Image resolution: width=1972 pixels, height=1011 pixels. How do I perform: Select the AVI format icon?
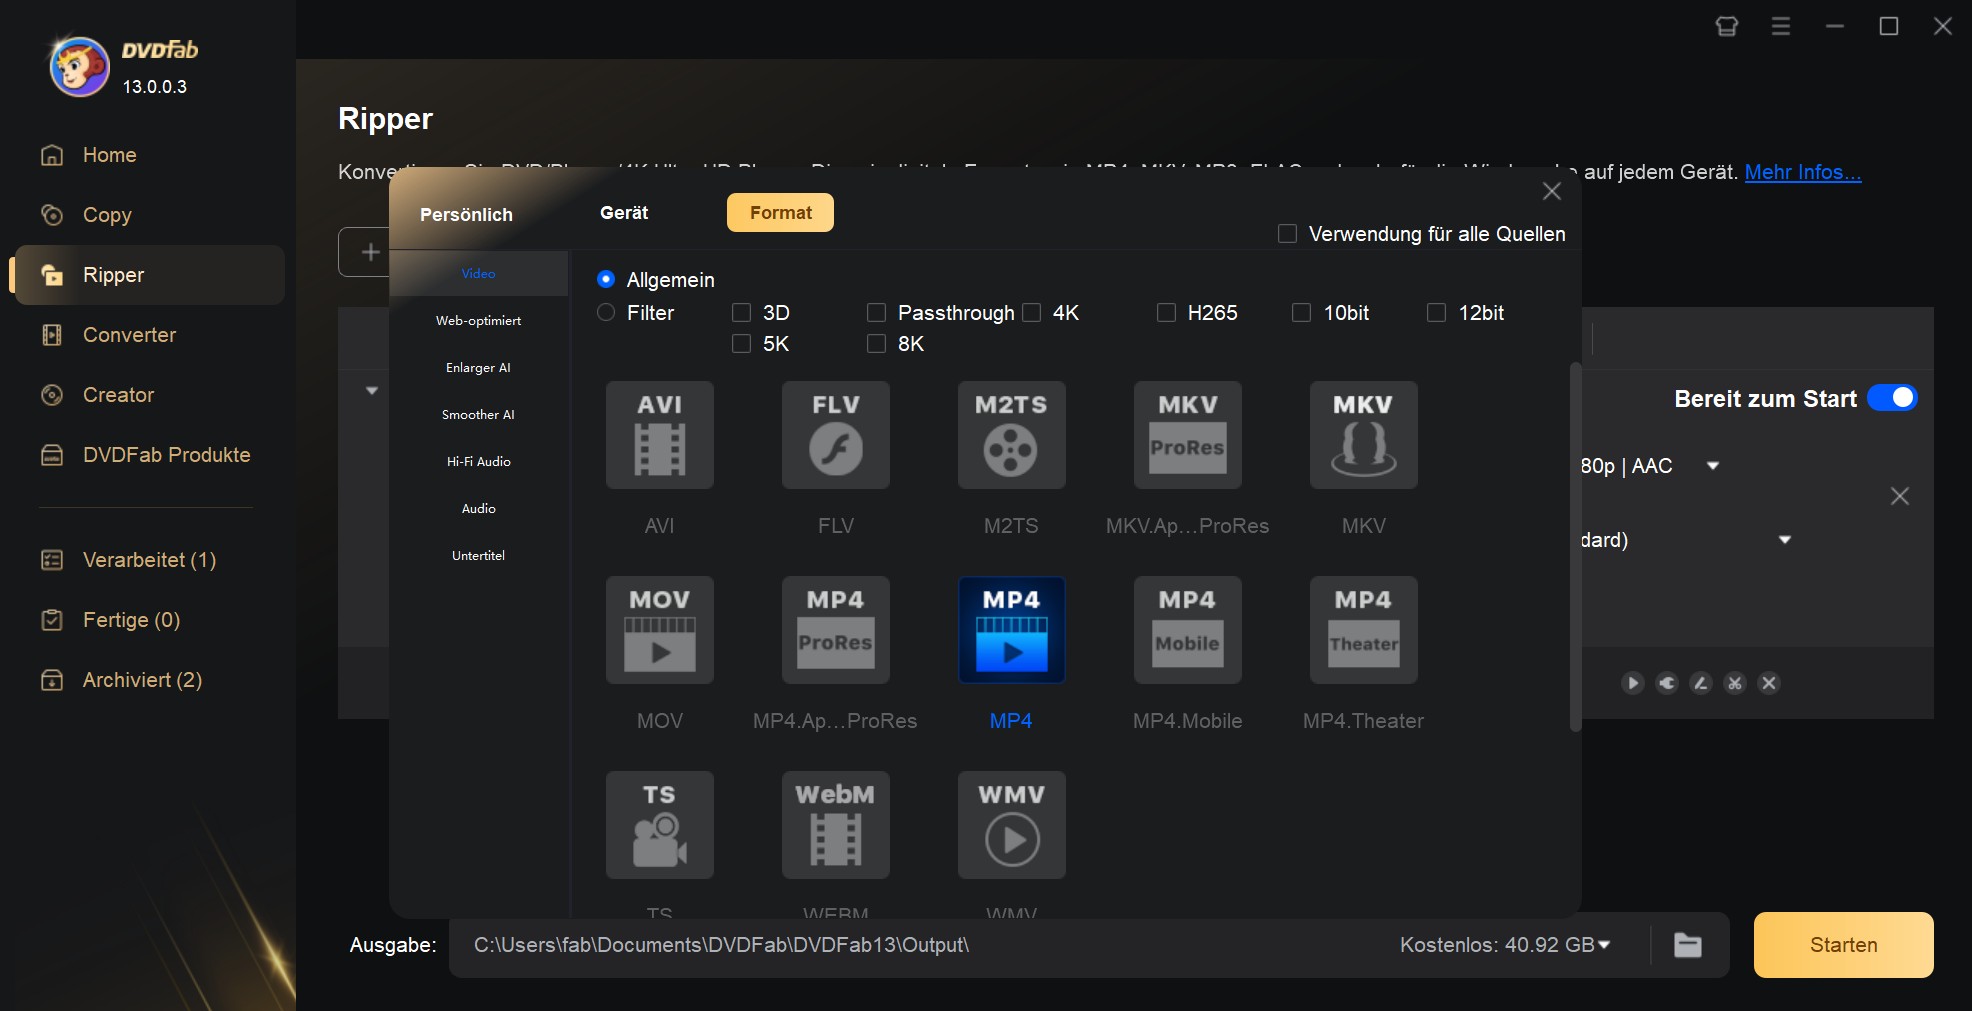660,435
